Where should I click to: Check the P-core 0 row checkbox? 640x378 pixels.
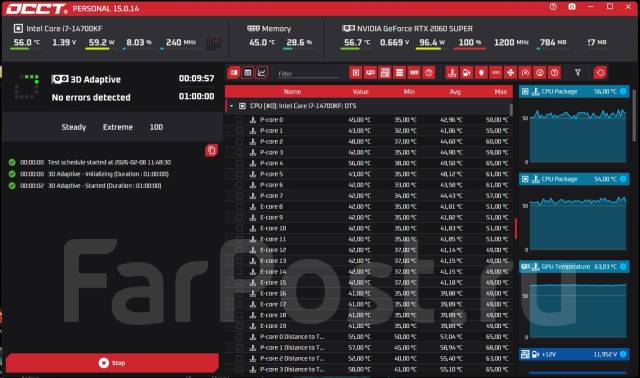click(x=239, y=120)
